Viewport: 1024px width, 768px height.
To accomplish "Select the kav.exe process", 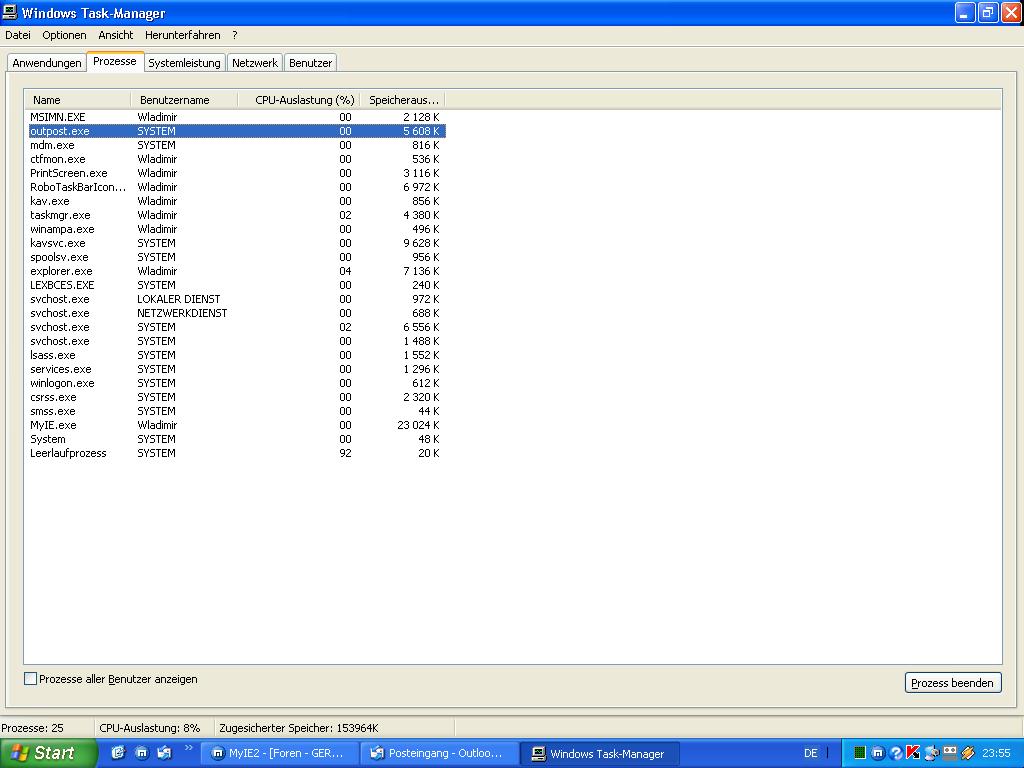I will point(236,201).
